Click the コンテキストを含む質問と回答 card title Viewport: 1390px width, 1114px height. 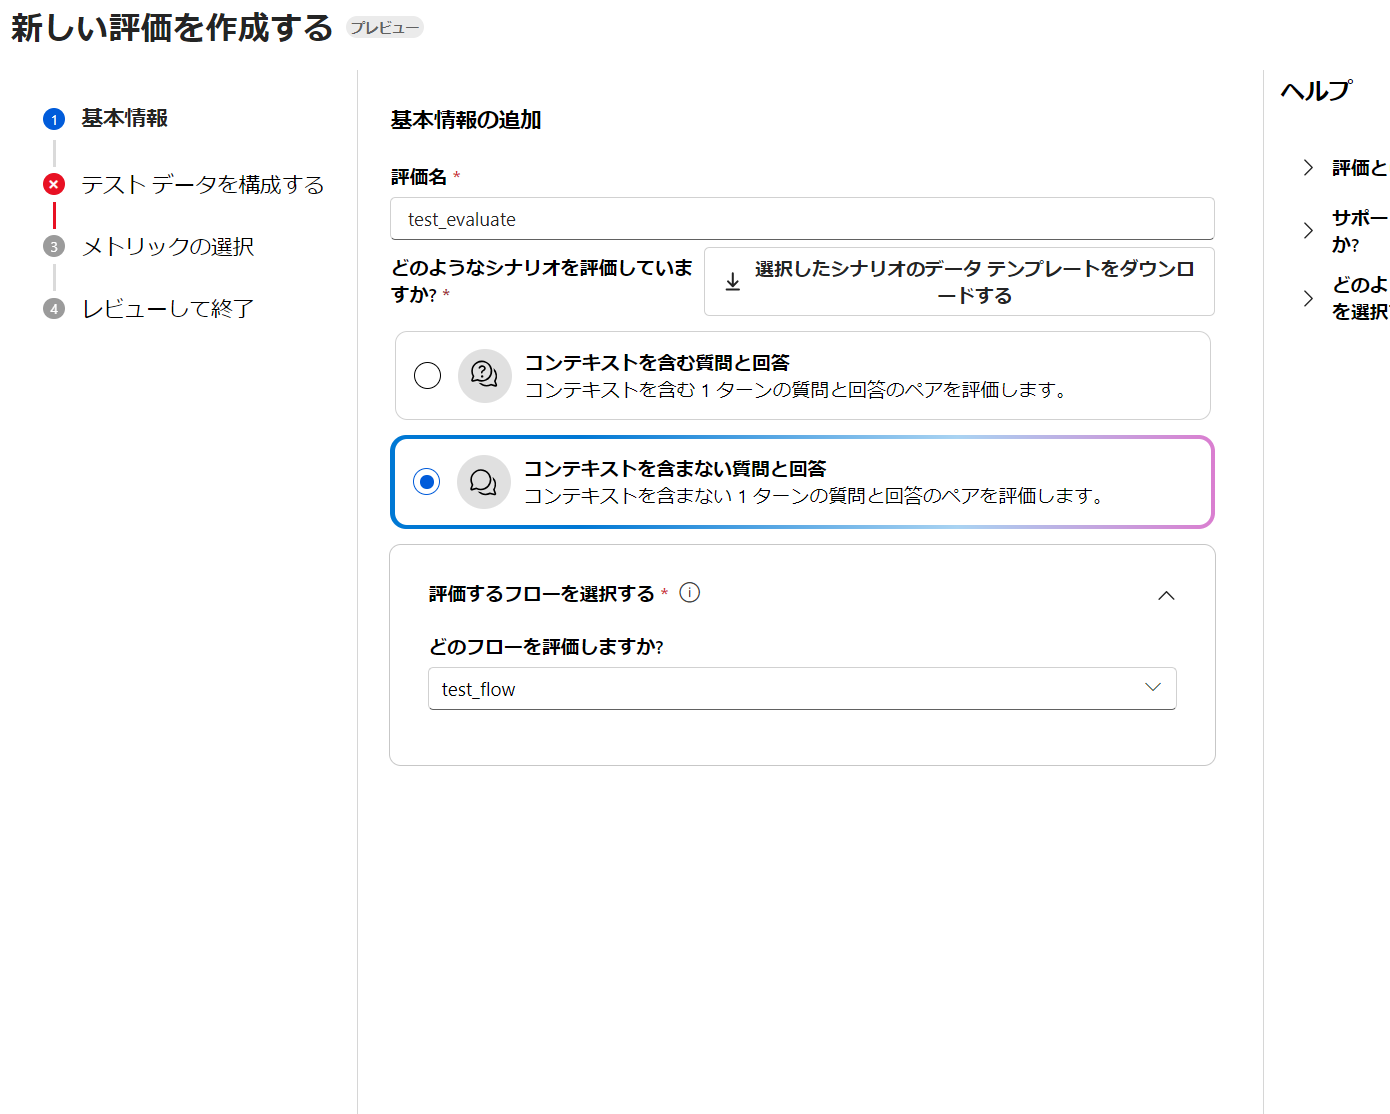coord(657,362)
